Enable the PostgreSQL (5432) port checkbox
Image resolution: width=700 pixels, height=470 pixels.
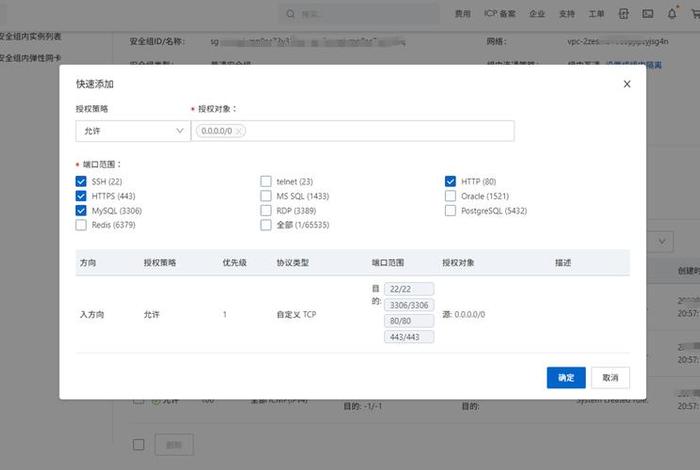coord(450,211)
